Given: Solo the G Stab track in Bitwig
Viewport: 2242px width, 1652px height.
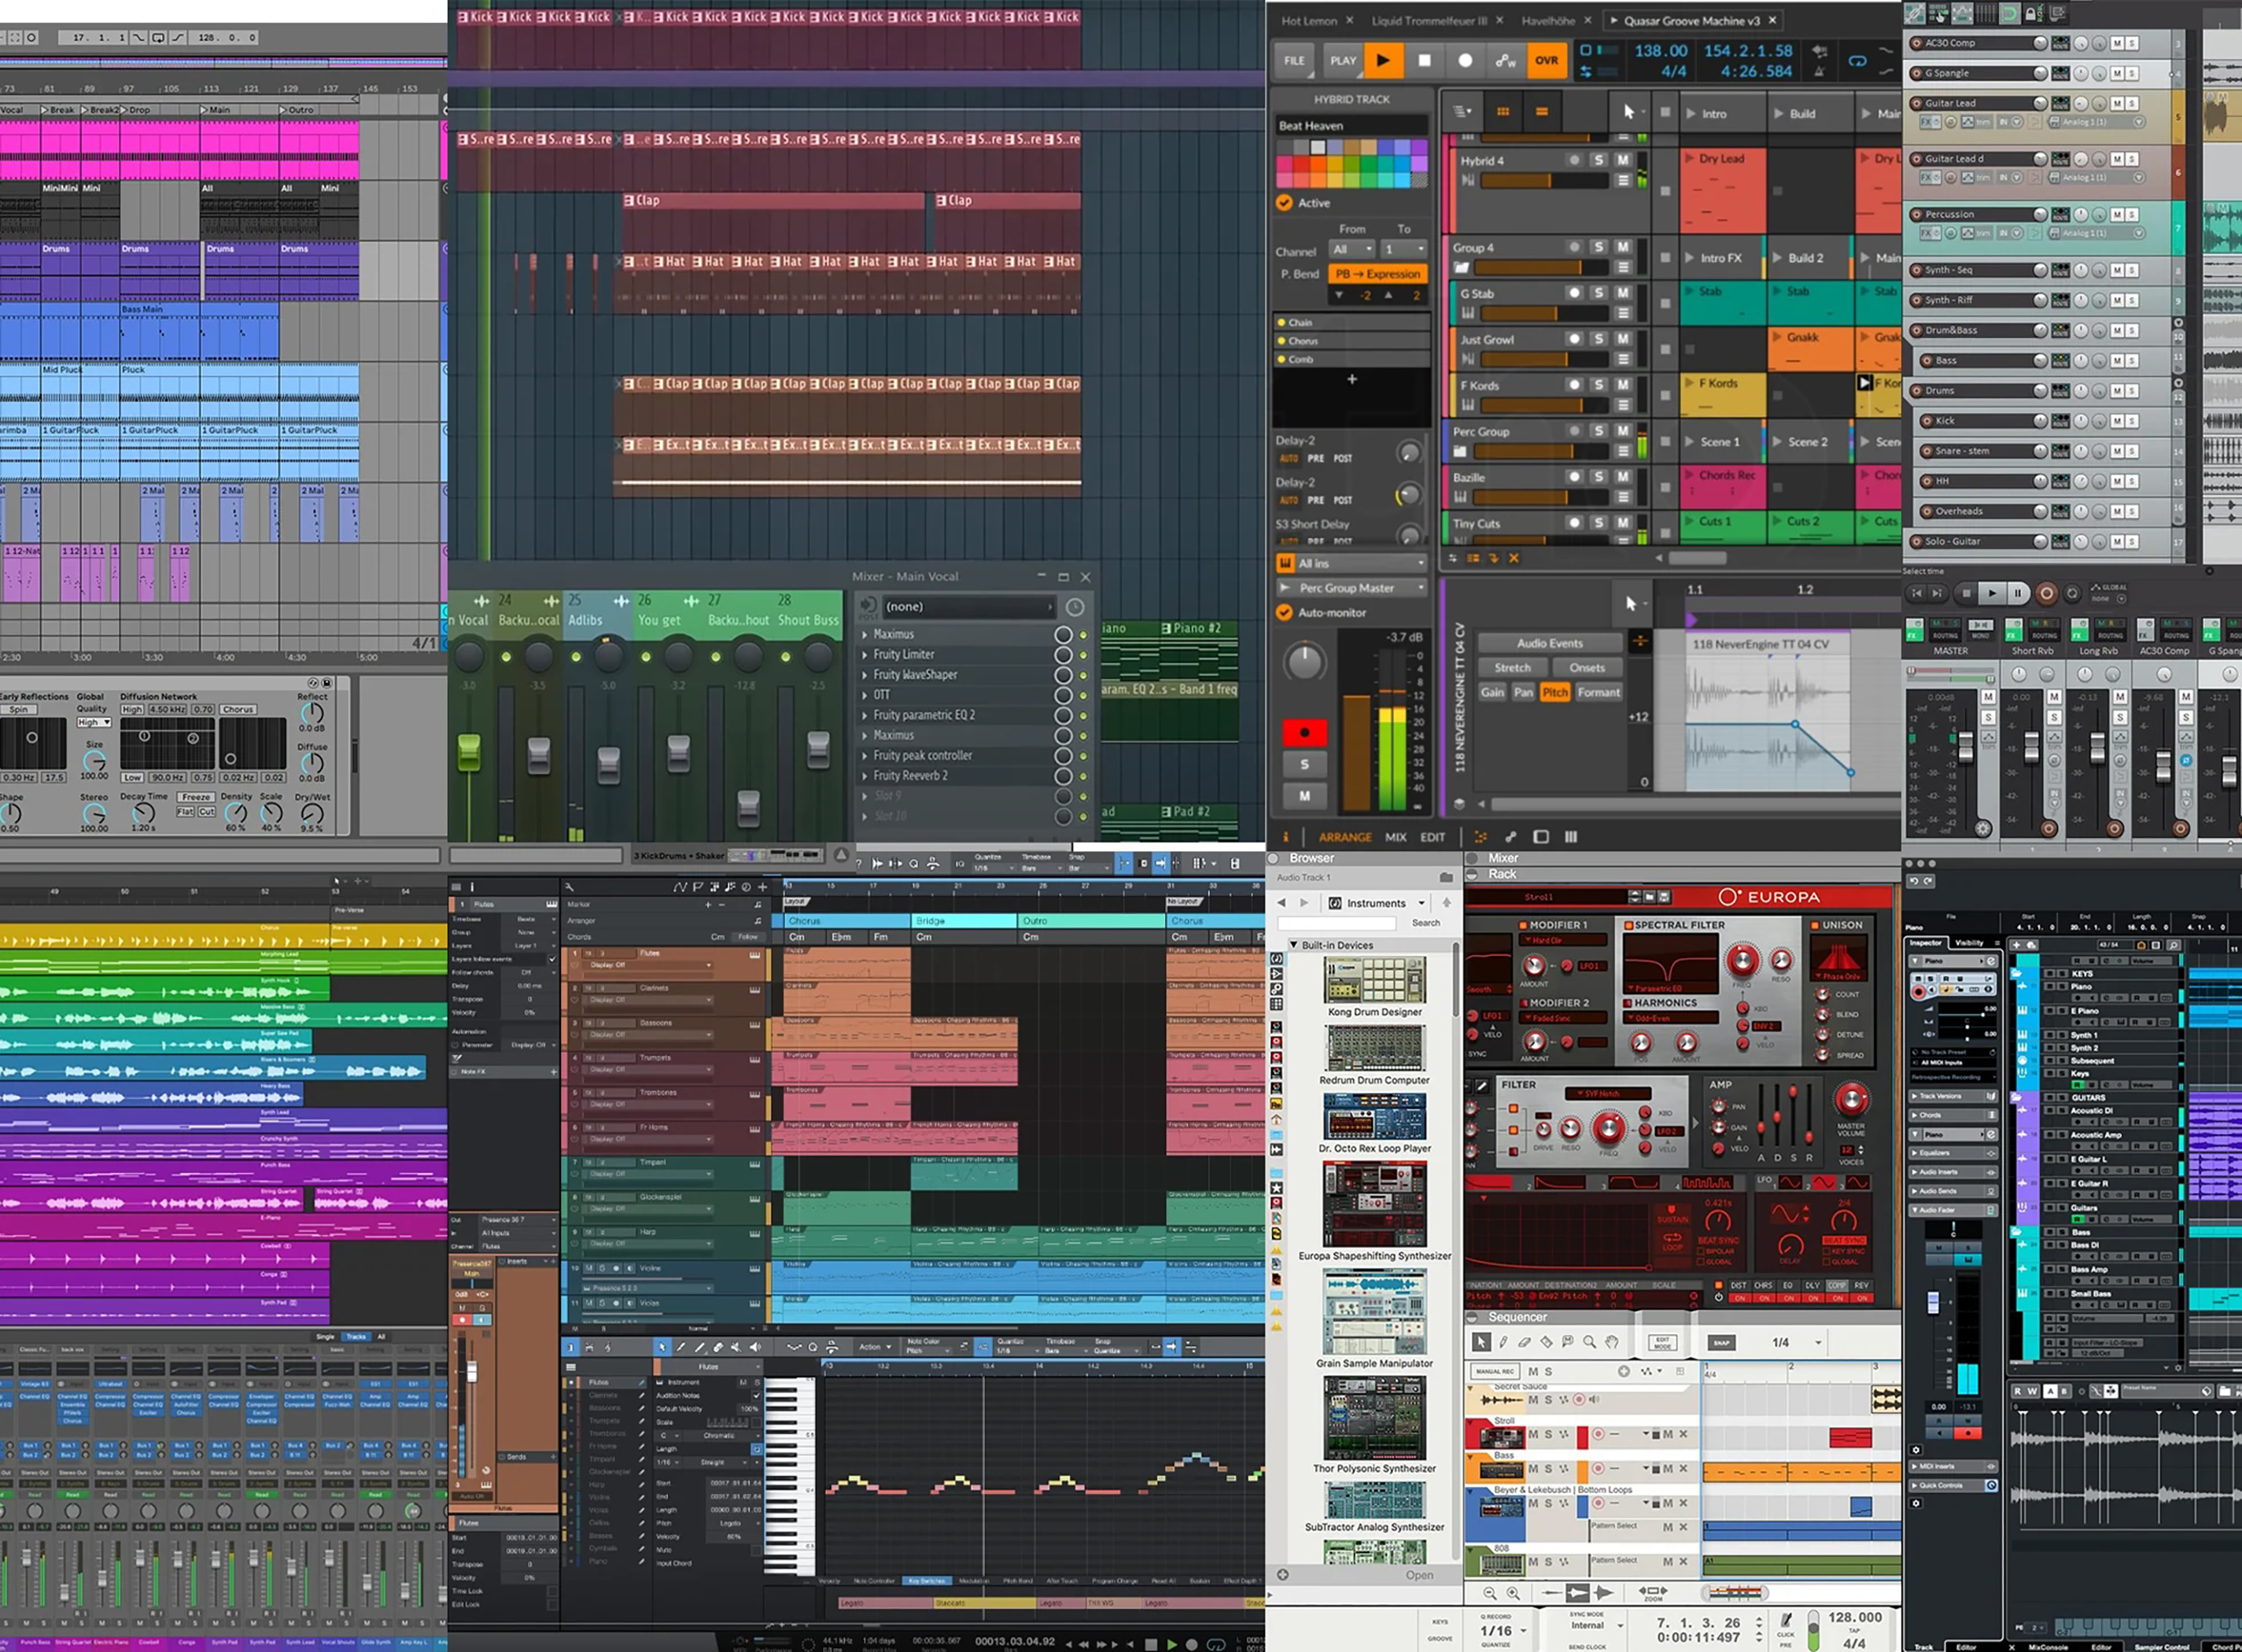Looking at the screenshot, I should click(1598, 293).
